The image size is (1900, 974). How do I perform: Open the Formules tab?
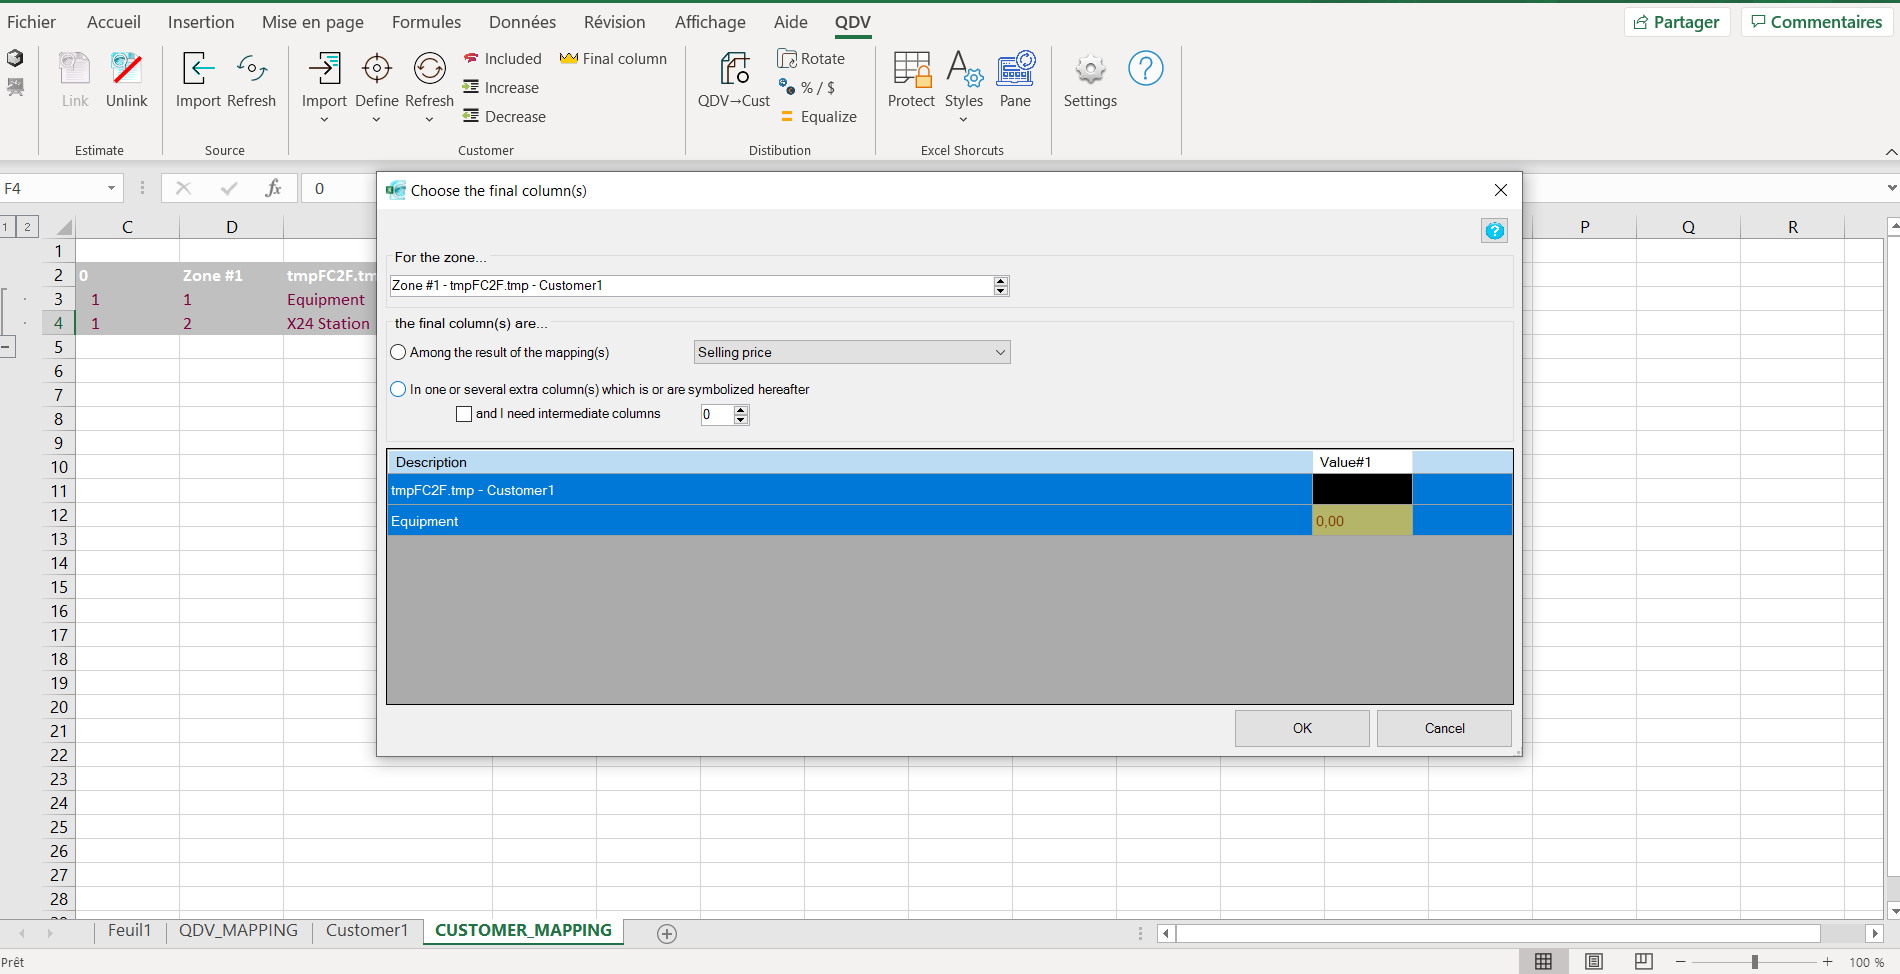427,22
